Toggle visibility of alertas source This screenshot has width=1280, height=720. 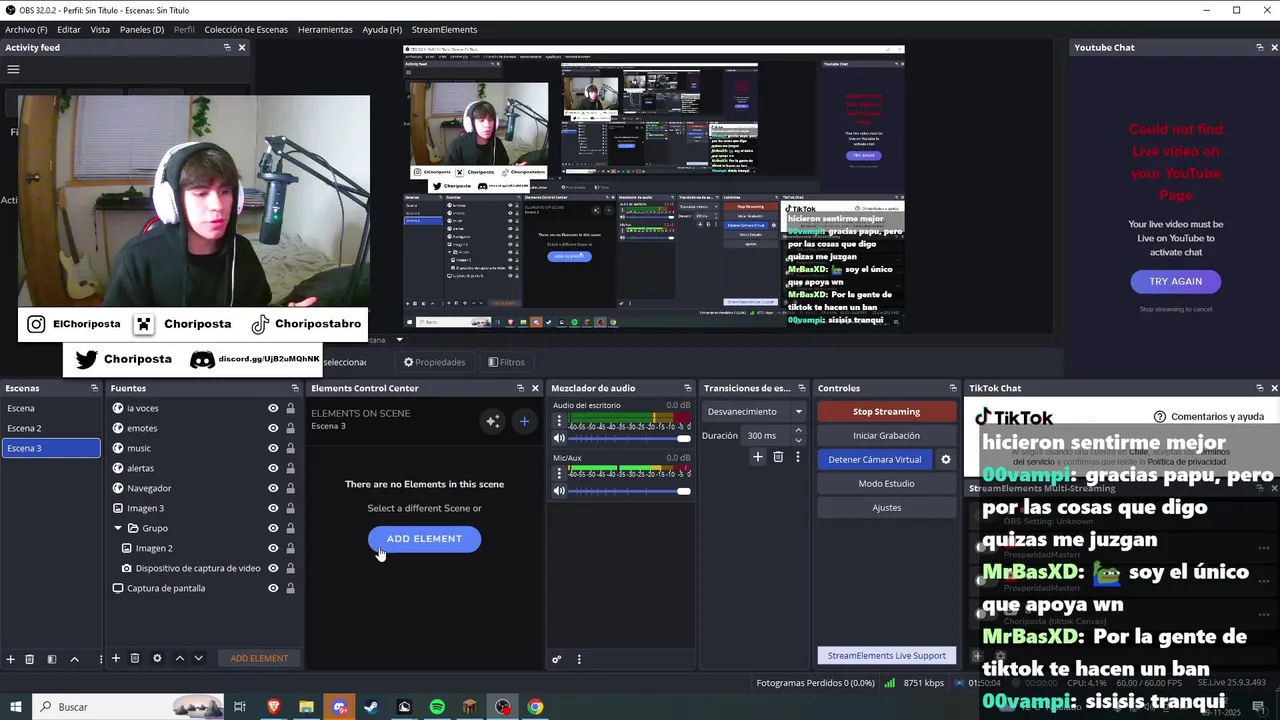(x=273, y=468)
